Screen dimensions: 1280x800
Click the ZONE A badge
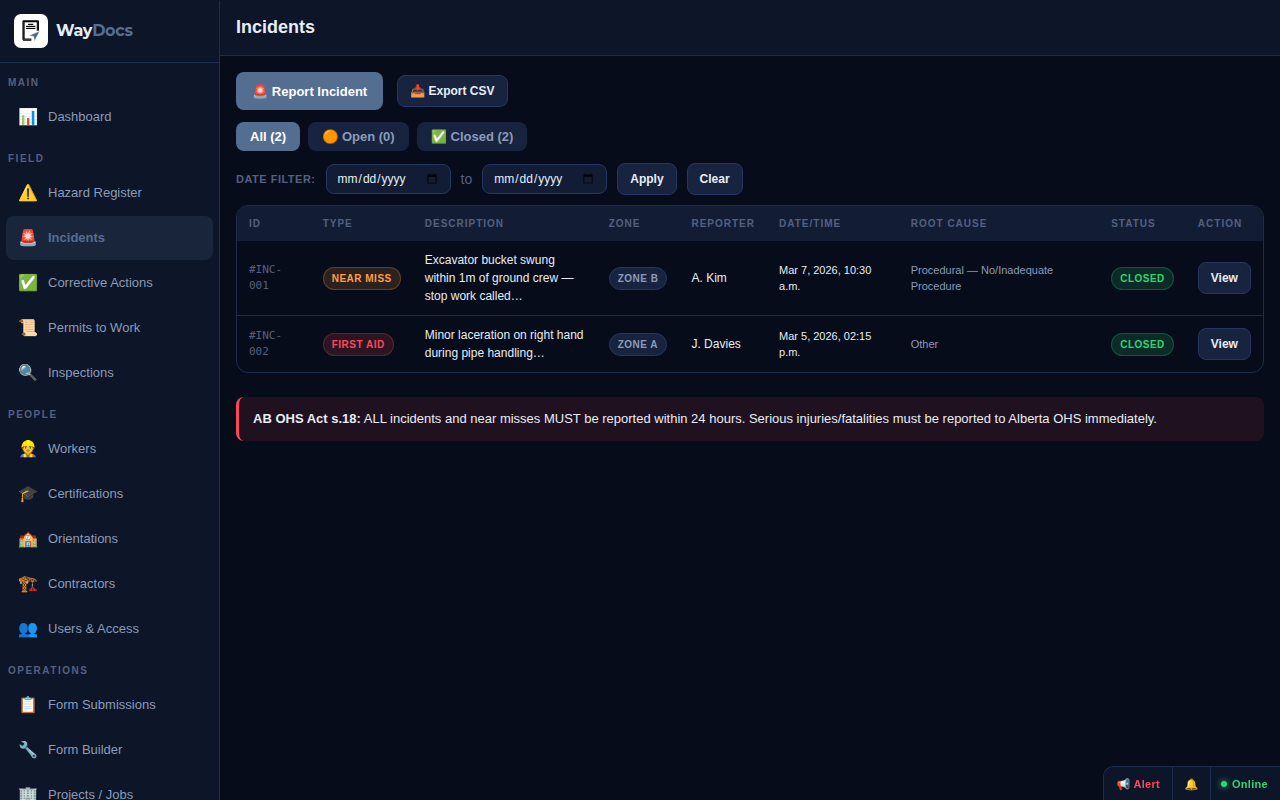click(x=638, y=344)
